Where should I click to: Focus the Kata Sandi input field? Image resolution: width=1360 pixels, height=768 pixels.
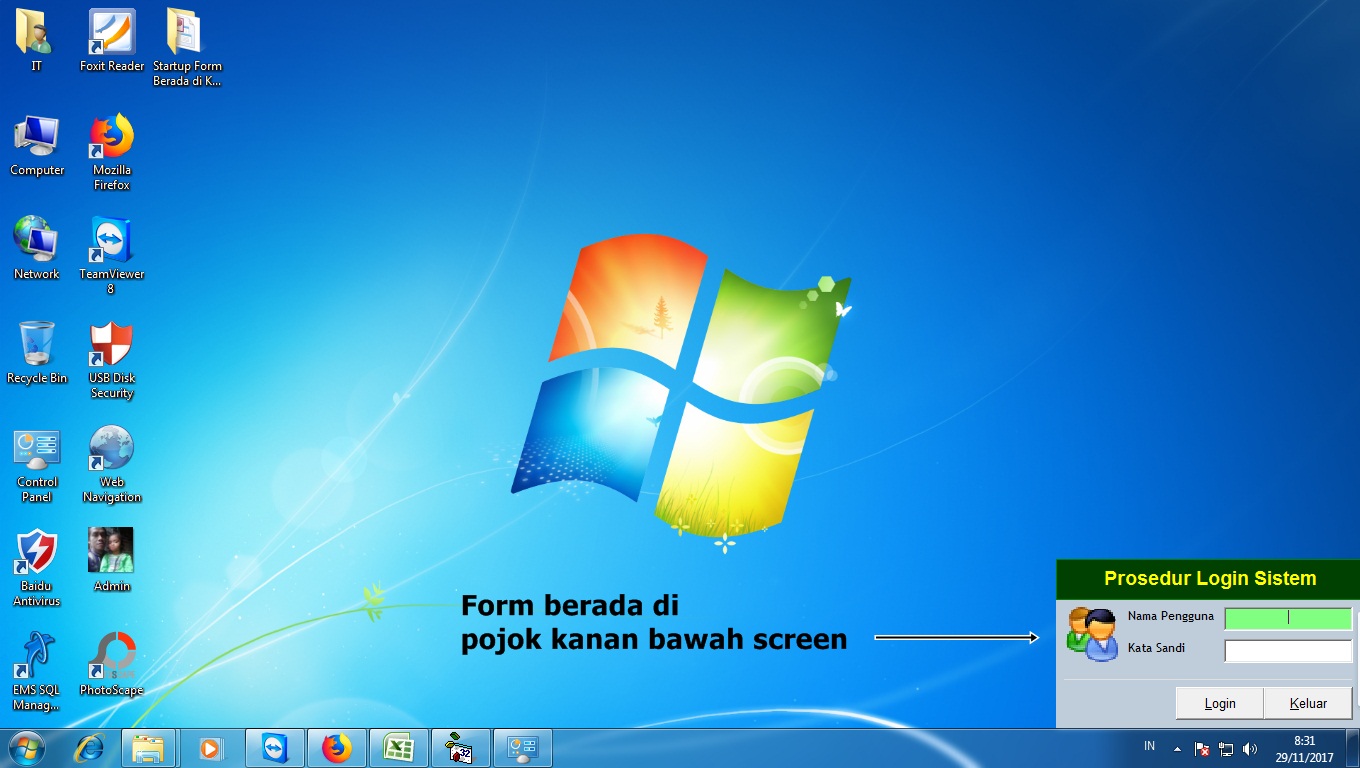point(1288,651)
